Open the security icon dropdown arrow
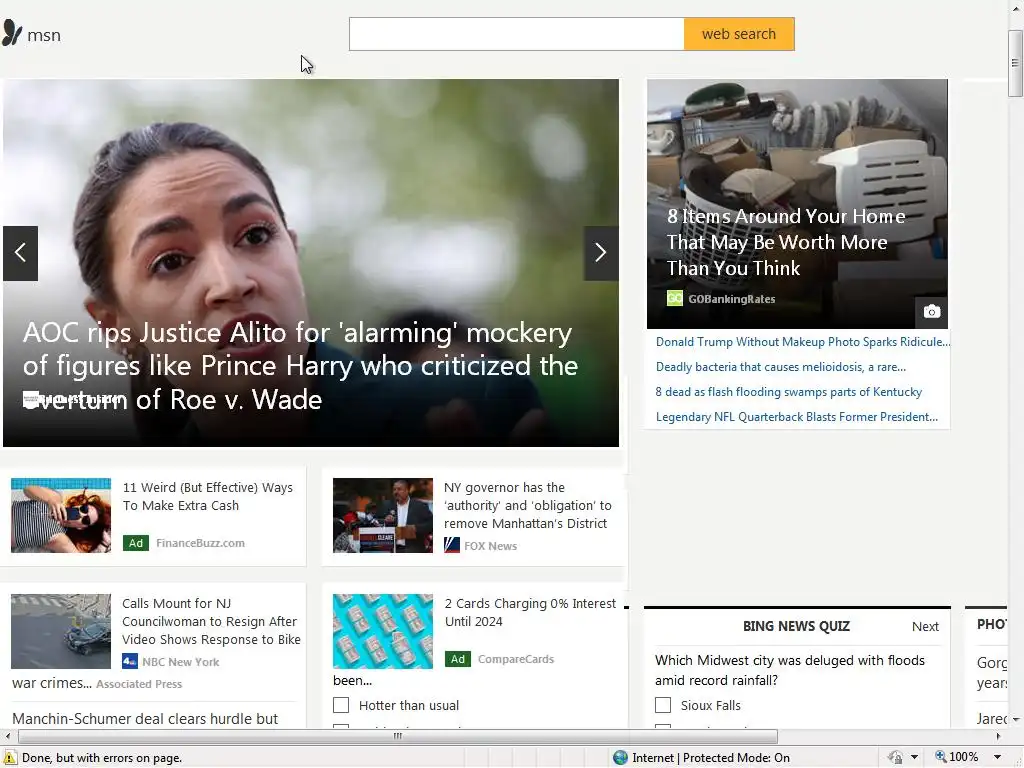 tap(914, 758)
